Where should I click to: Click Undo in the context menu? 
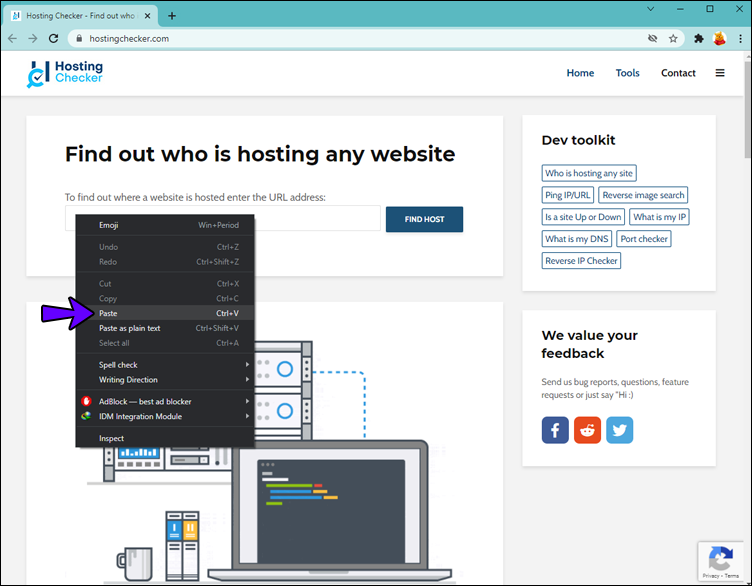pyautogui.click(x=165, y=247)
